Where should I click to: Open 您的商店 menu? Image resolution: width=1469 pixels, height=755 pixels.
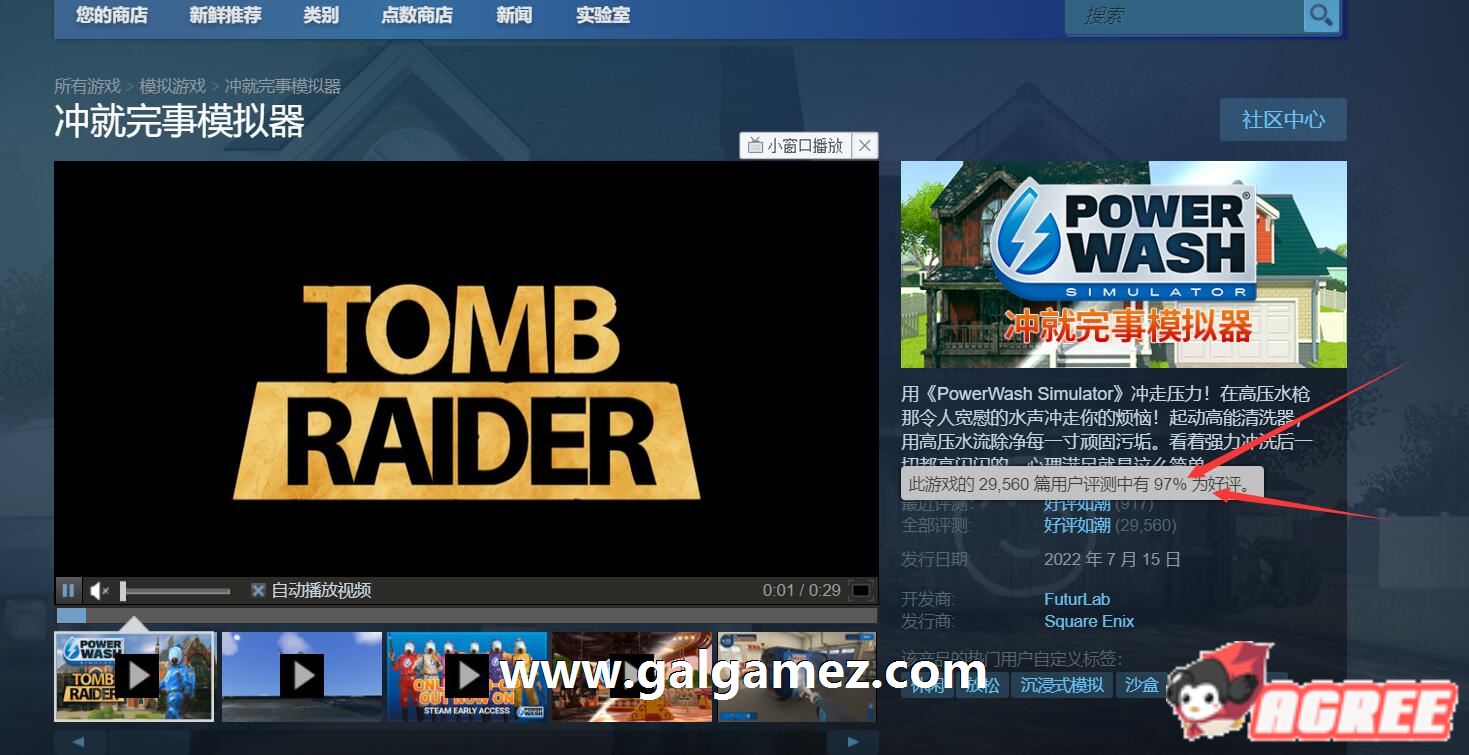tap(111, 15)
